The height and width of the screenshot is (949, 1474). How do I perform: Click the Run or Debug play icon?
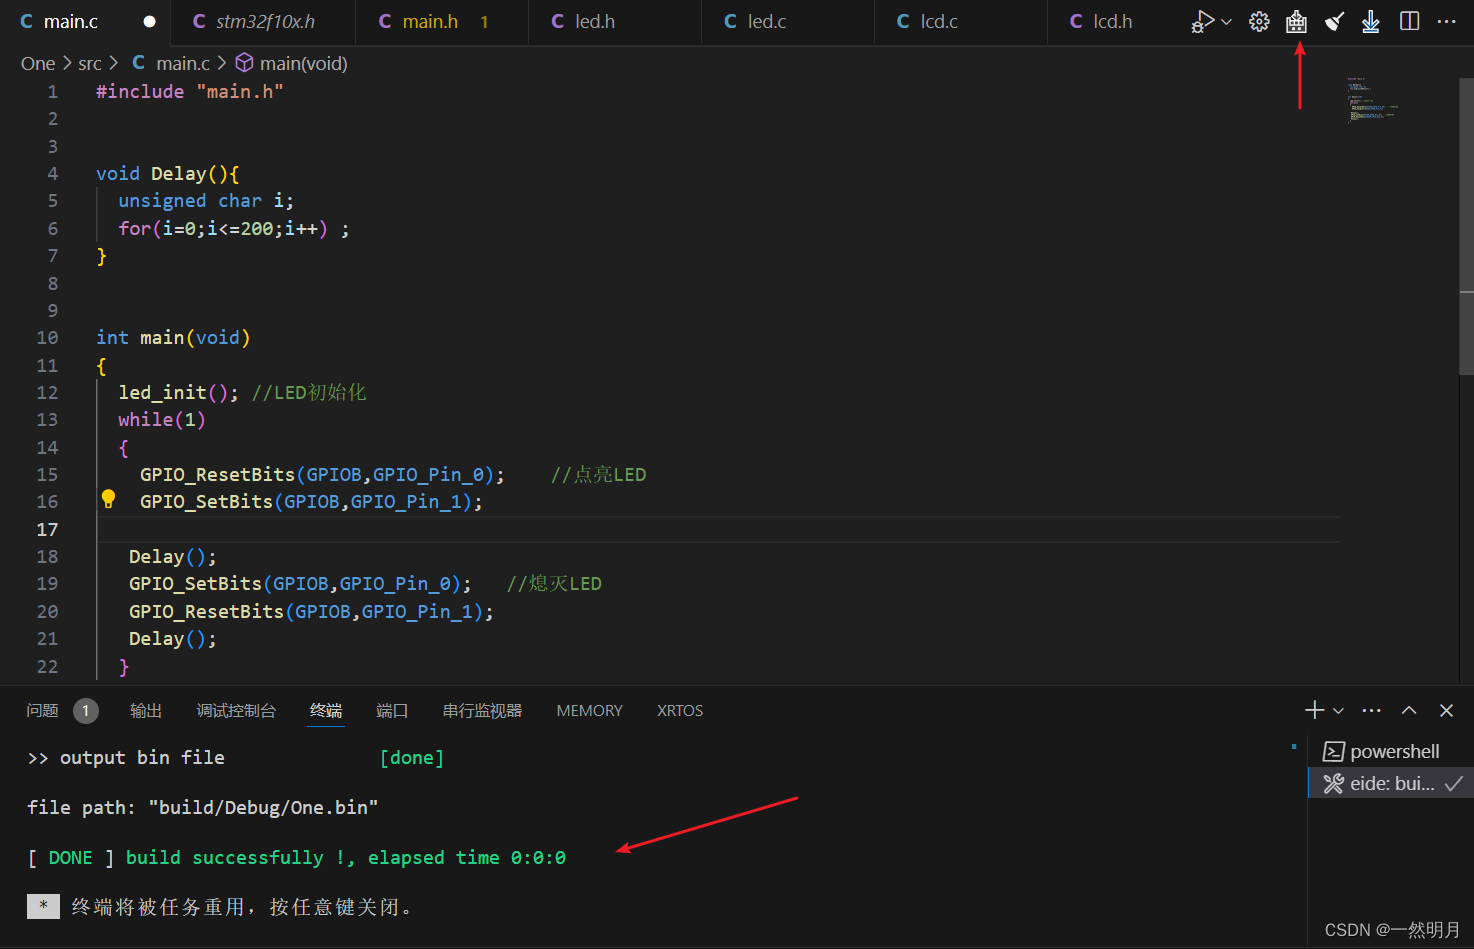pos(1202,22)
